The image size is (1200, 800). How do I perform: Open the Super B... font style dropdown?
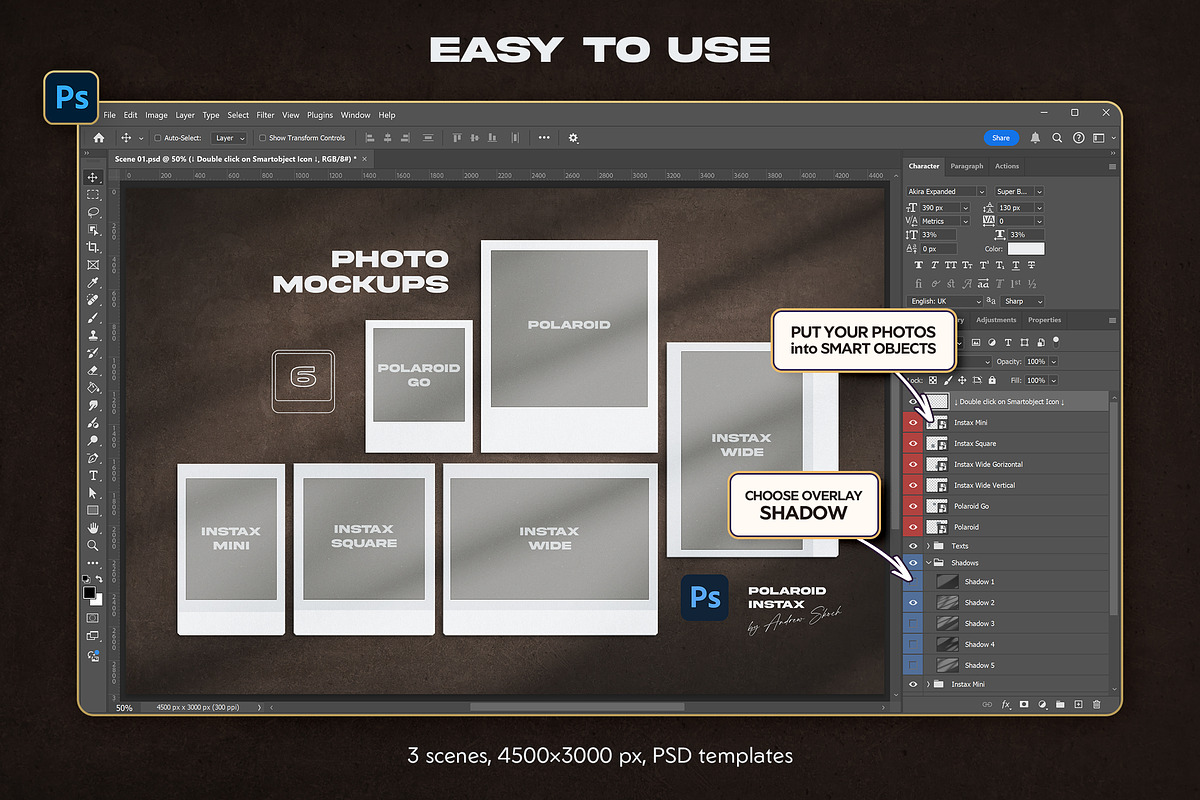click(1019, 191)
